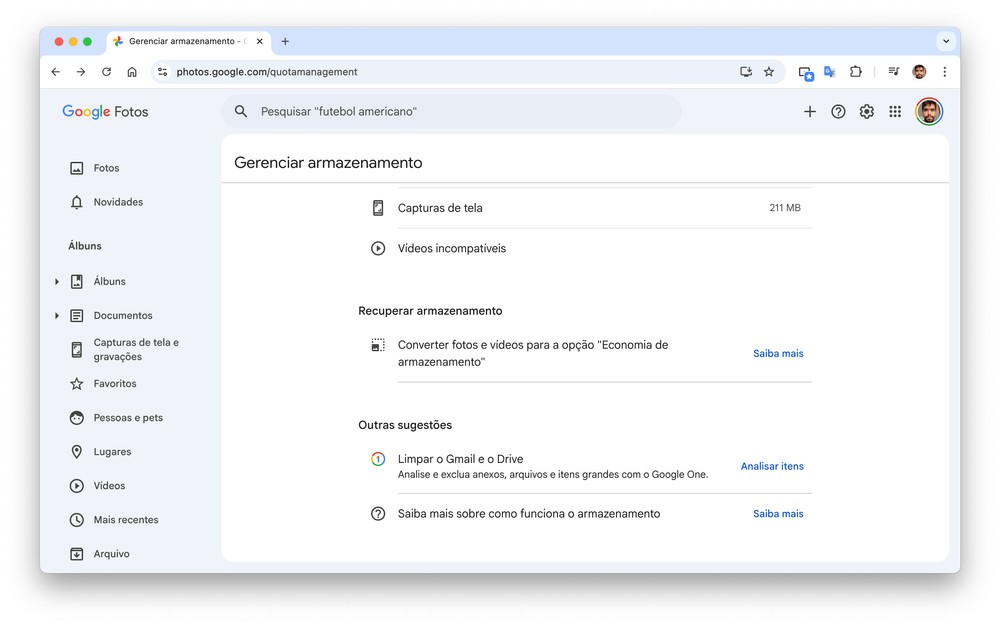1000x626 pixels.
Task: Click the help question mark icon
Action: point(838,112)
